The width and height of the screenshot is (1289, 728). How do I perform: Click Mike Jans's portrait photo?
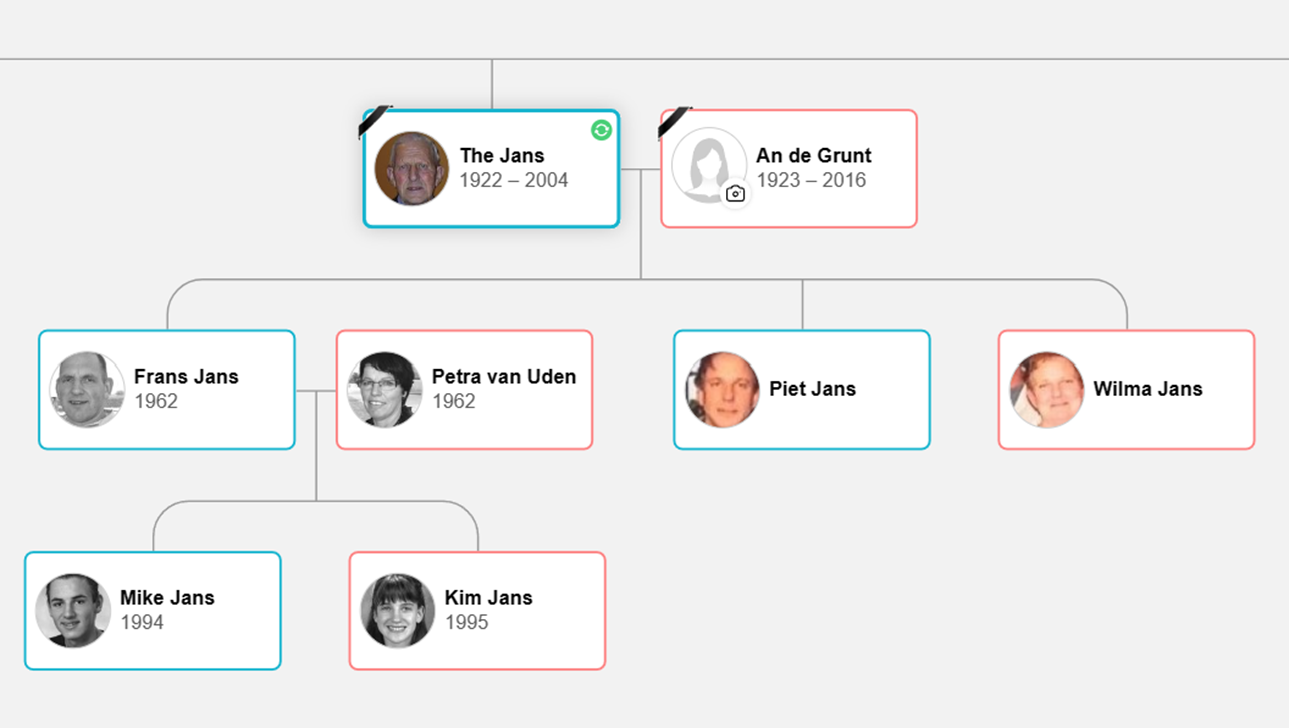coord(73,610)
